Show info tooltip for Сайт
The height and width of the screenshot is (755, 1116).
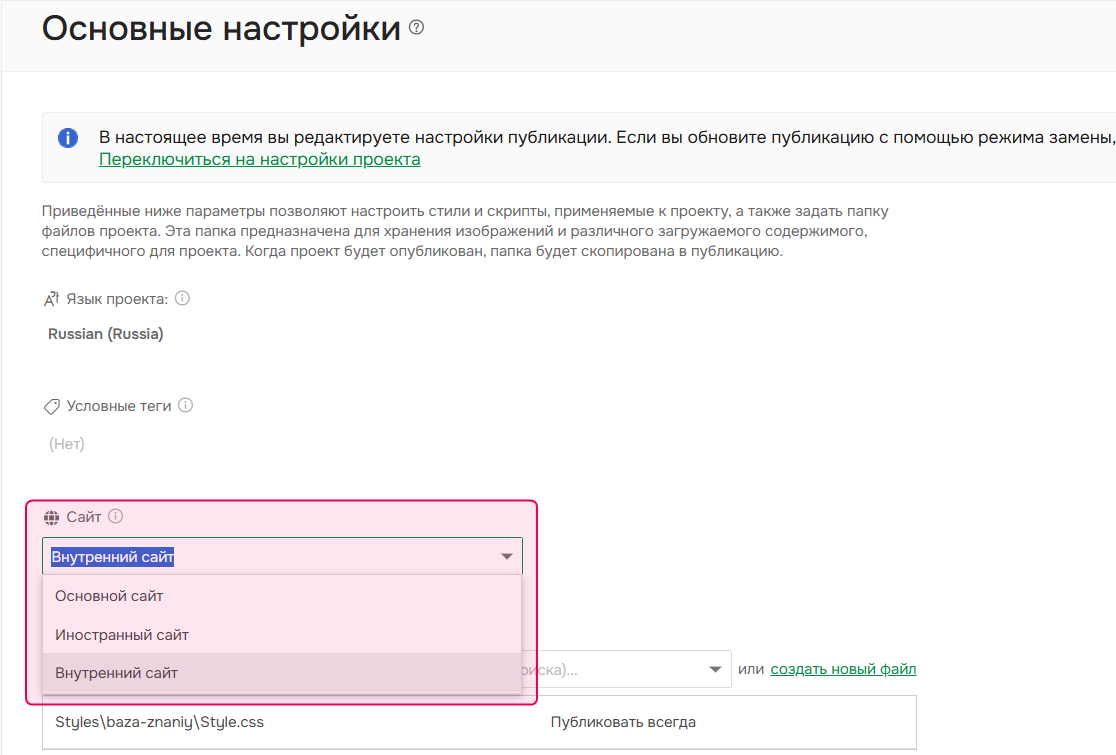(x=115, y=516)
